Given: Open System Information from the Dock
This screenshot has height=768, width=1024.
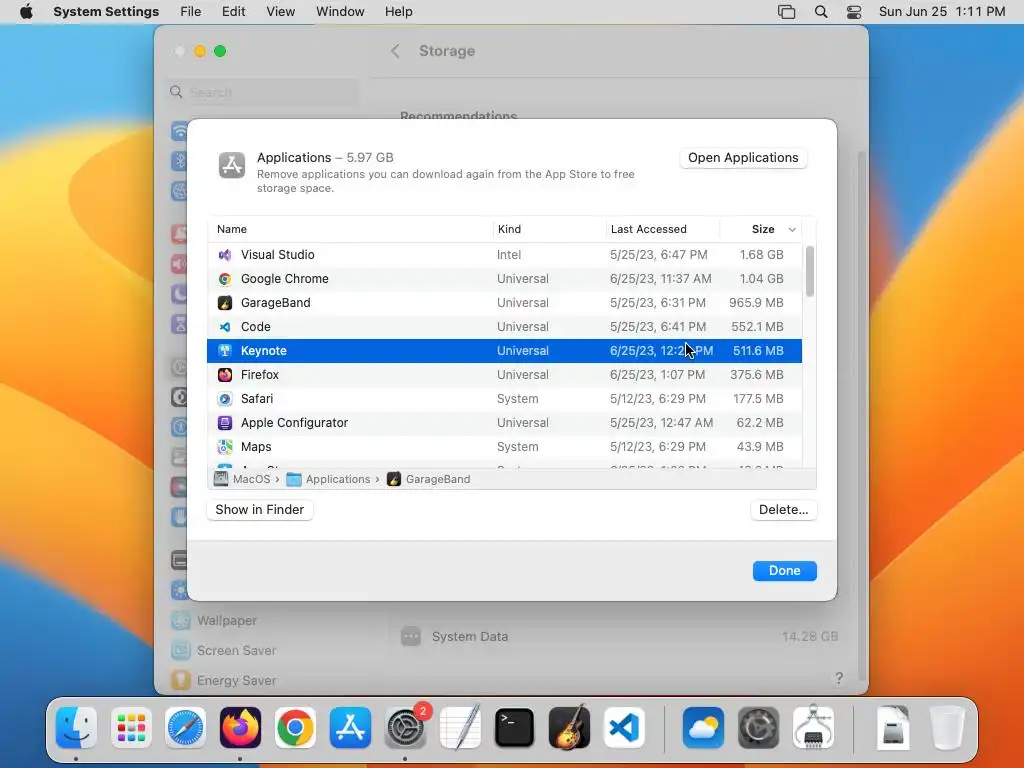Looking at the screenshot, I should point(813,728).
